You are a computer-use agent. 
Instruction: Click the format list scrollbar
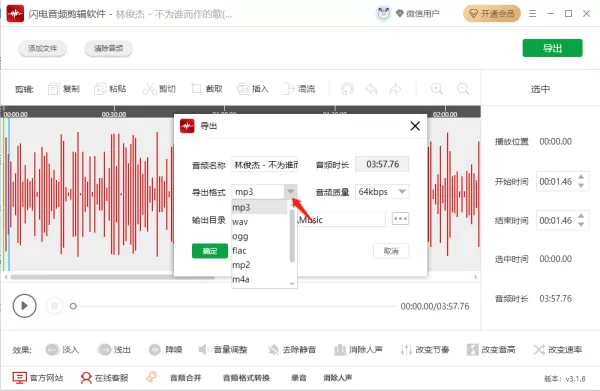(292, 237)
